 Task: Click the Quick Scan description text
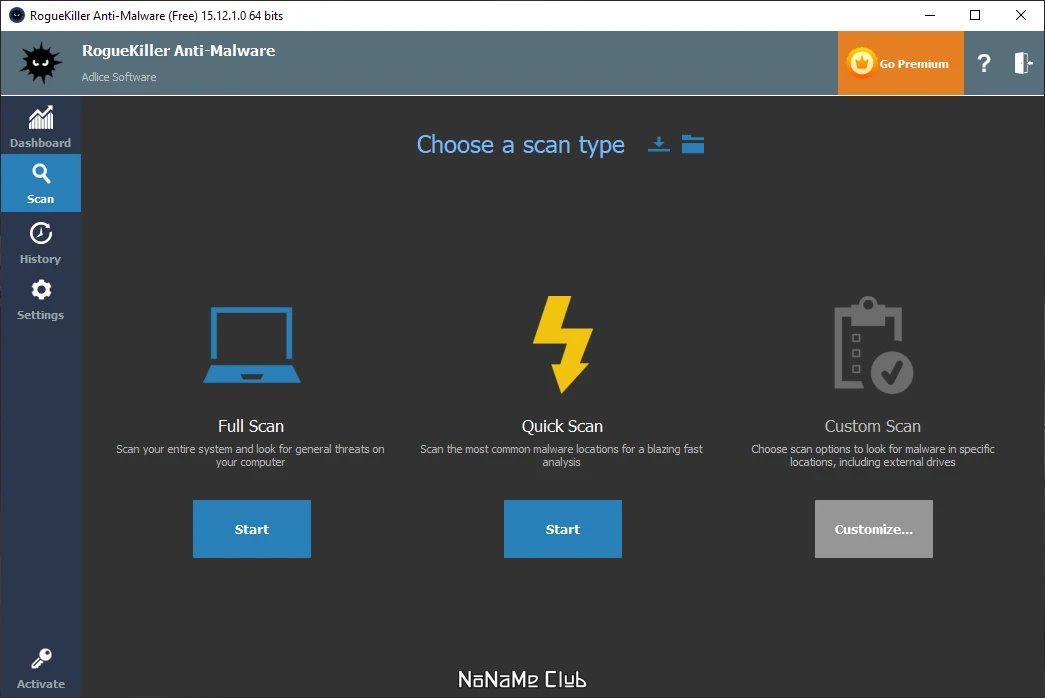coord(562,455)
